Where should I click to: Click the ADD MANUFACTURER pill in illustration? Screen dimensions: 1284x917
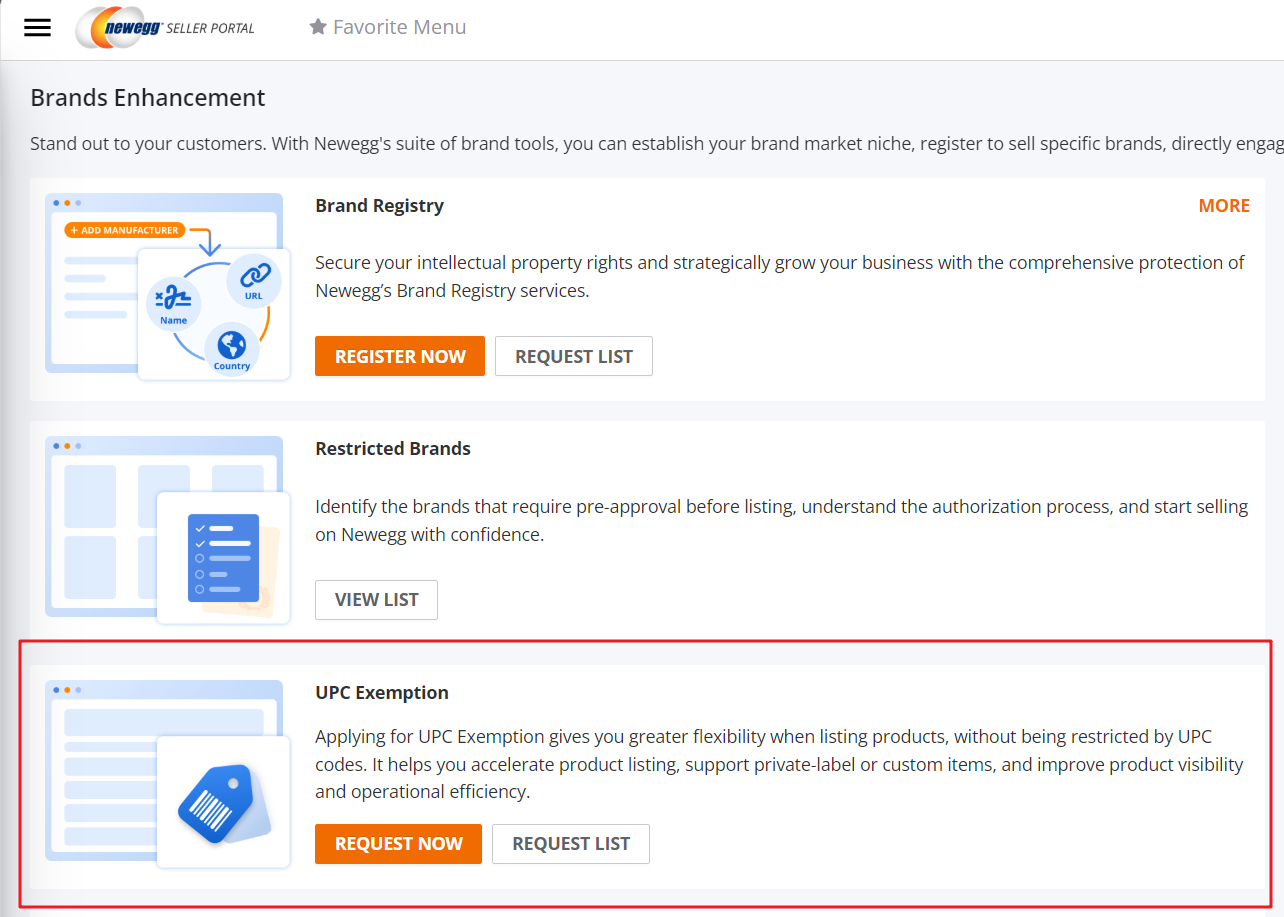125,230
